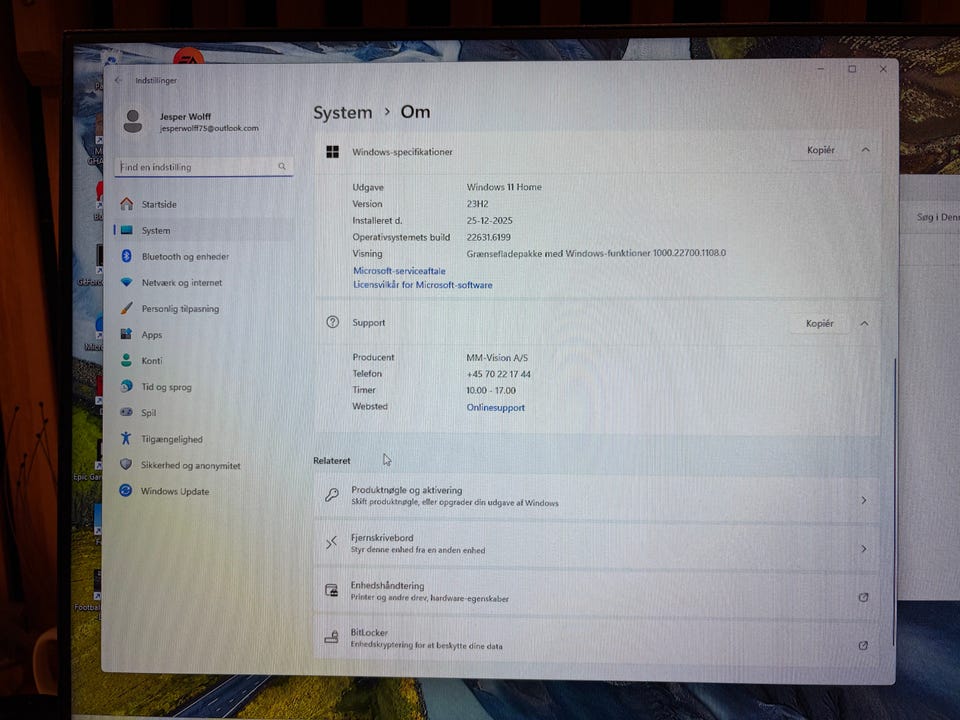Open the Microsoft-serviceaftale link
The width and height of the screenshot is (960, 720).
399,271
